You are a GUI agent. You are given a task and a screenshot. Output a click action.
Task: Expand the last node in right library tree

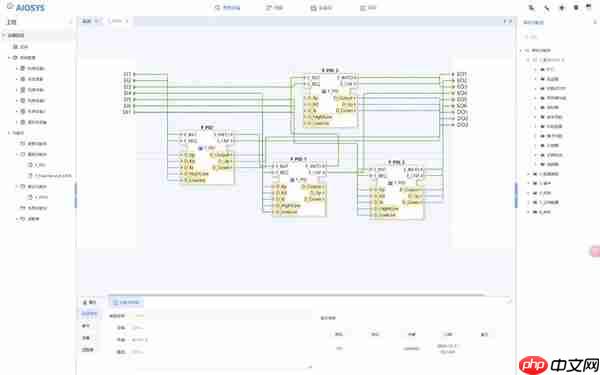[529, 212]
